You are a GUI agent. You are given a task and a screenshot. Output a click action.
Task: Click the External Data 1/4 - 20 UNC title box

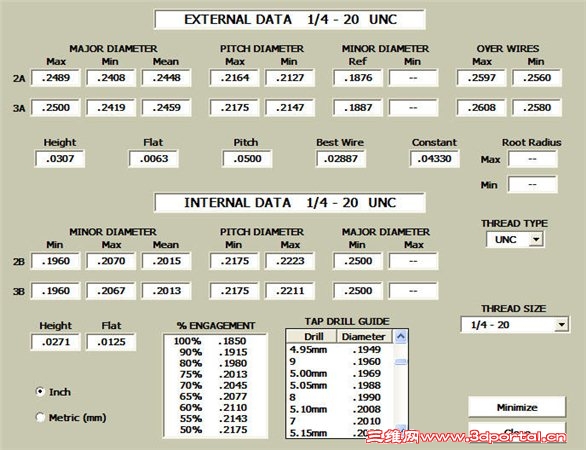(x=290, y=19)
